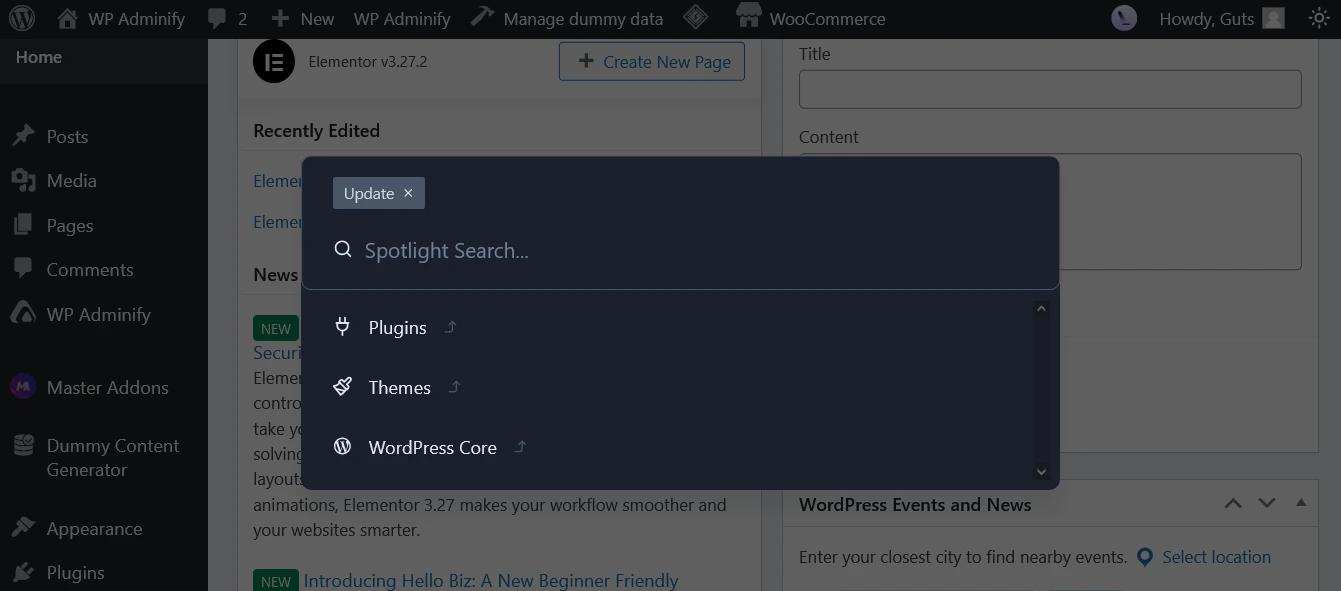This screenshot has height=591, width=1341.
Task: Expand the Plugins search category
Action: tap(450, 326)
